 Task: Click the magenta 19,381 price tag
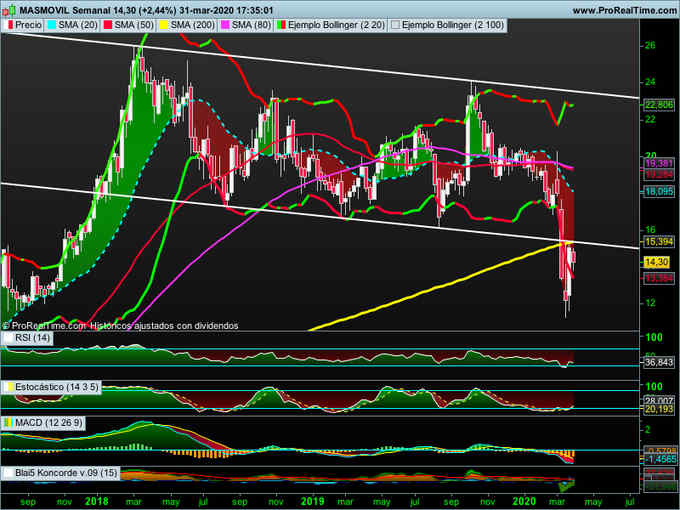point(659,163)
